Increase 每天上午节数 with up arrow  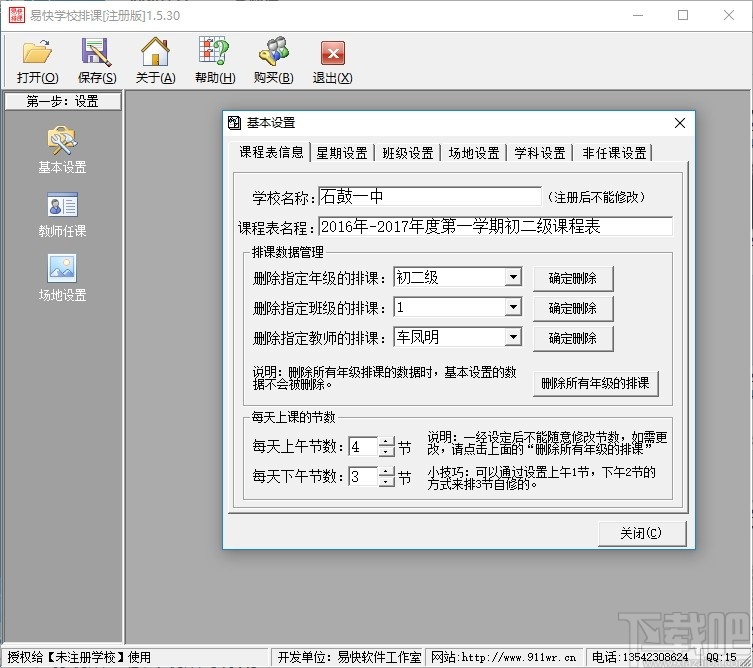point(387,441)
